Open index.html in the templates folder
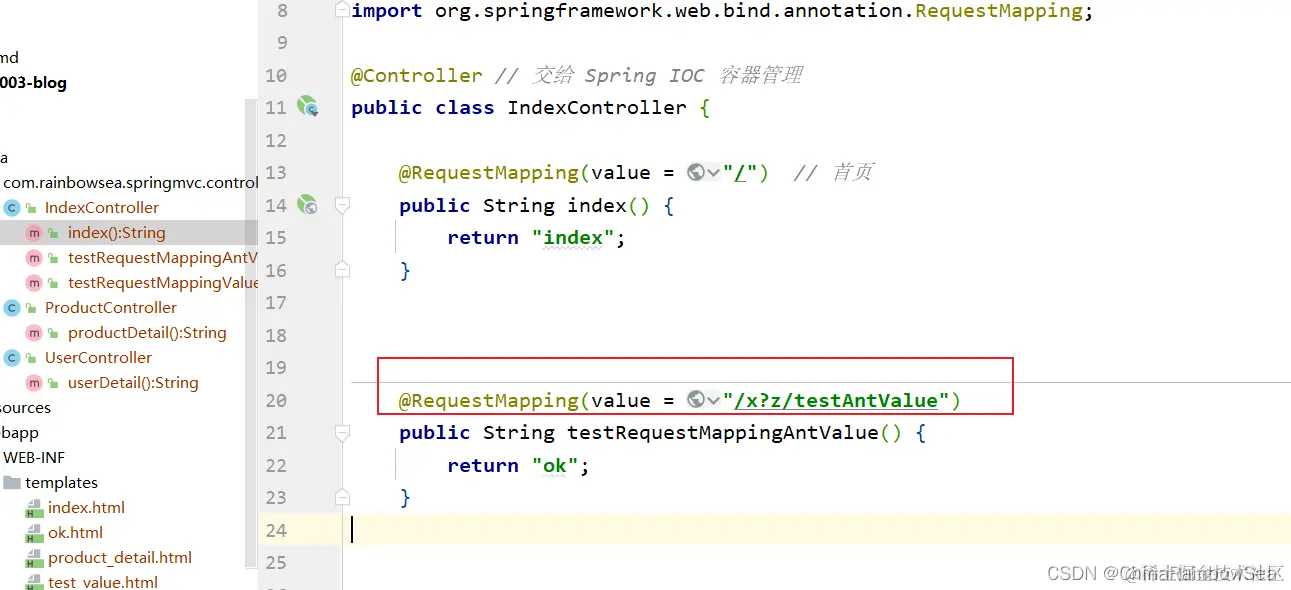The height and width of the screenshot is (590, 1291). coord(86,507)
